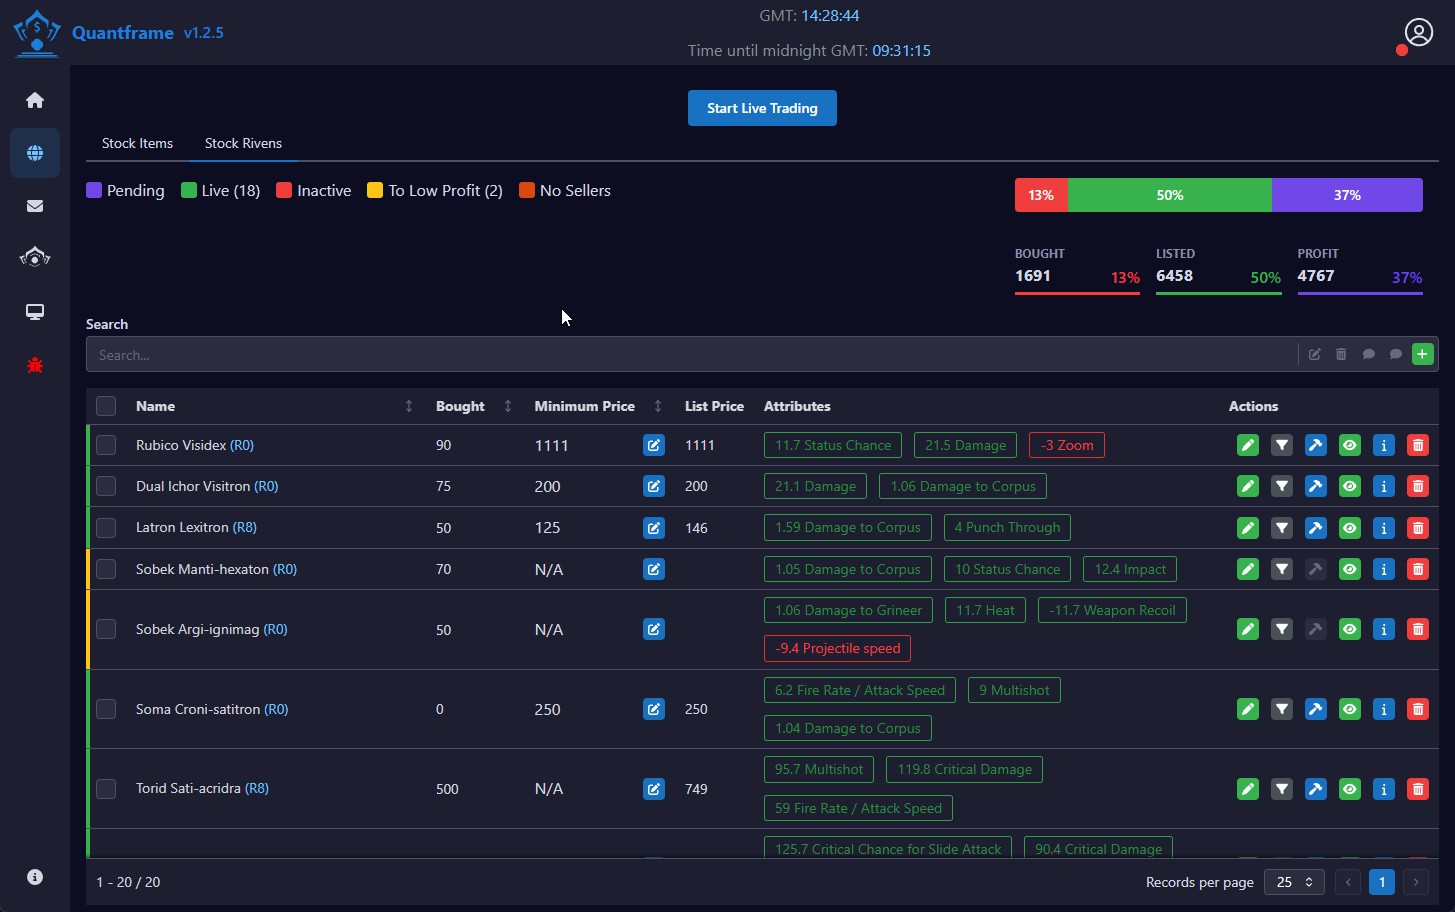Open the monitor icon in sidebar
1455x912 pixels.
[x=35, y=312]
